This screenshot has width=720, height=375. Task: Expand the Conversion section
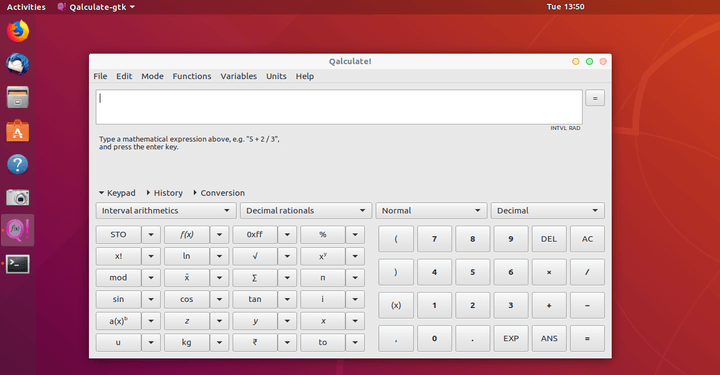219,193
